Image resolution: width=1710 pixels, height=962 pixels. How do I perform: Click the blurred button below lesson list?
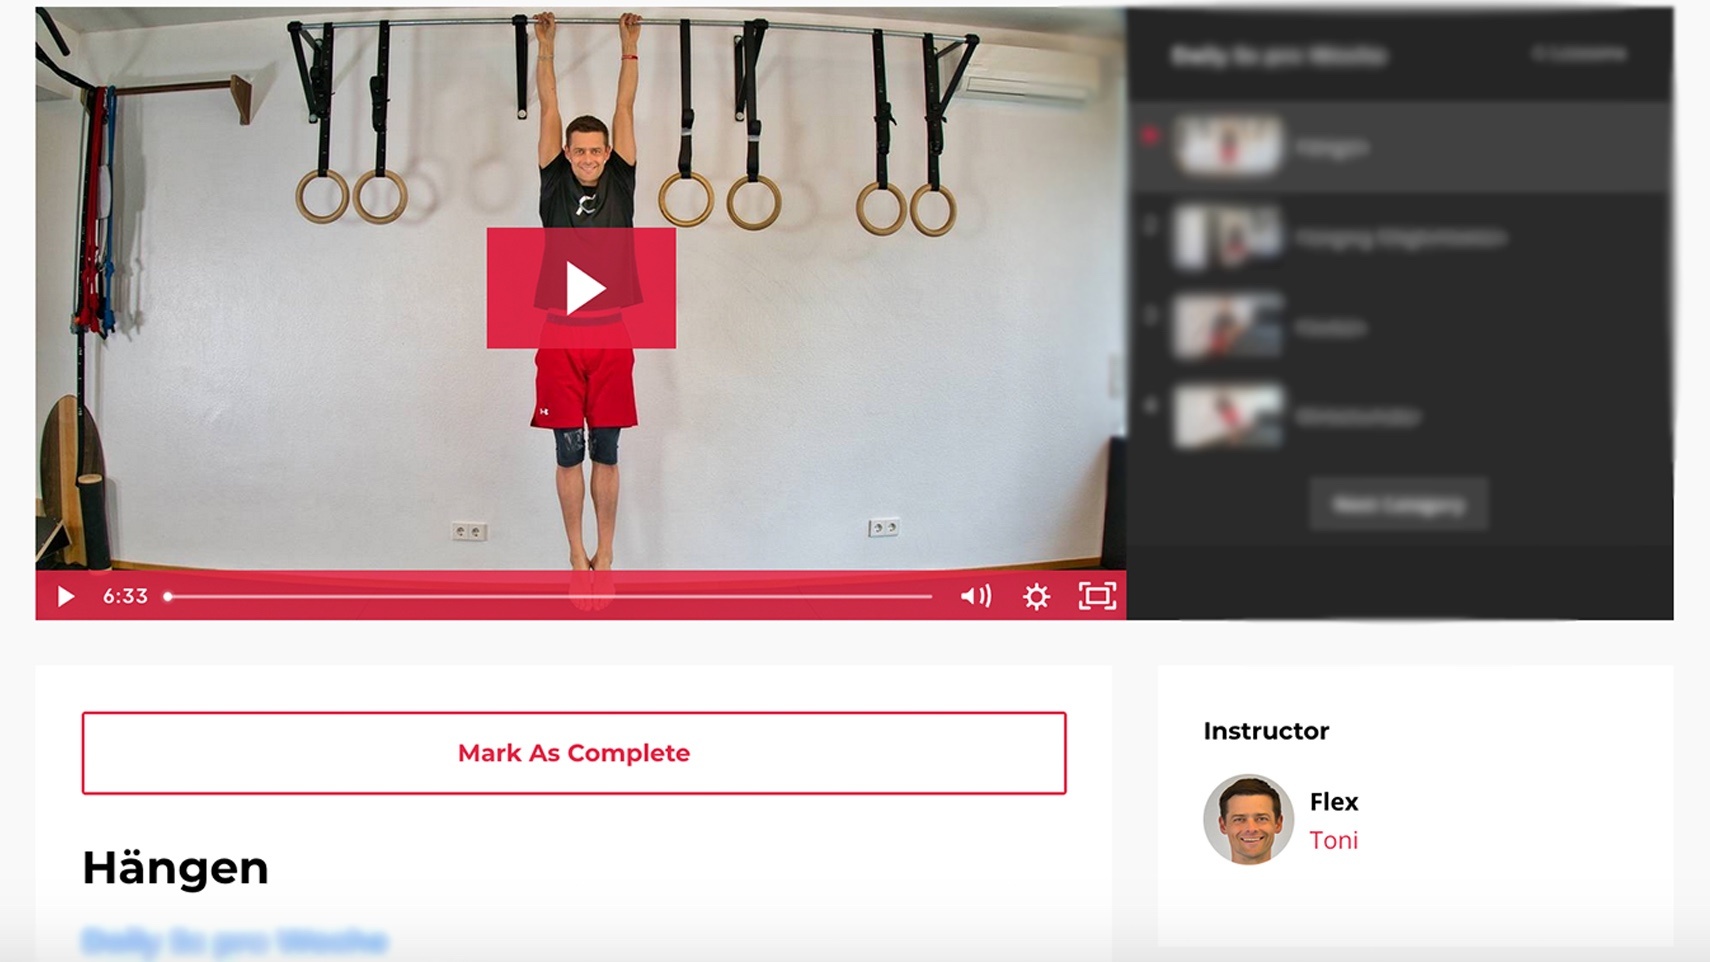1398,505
